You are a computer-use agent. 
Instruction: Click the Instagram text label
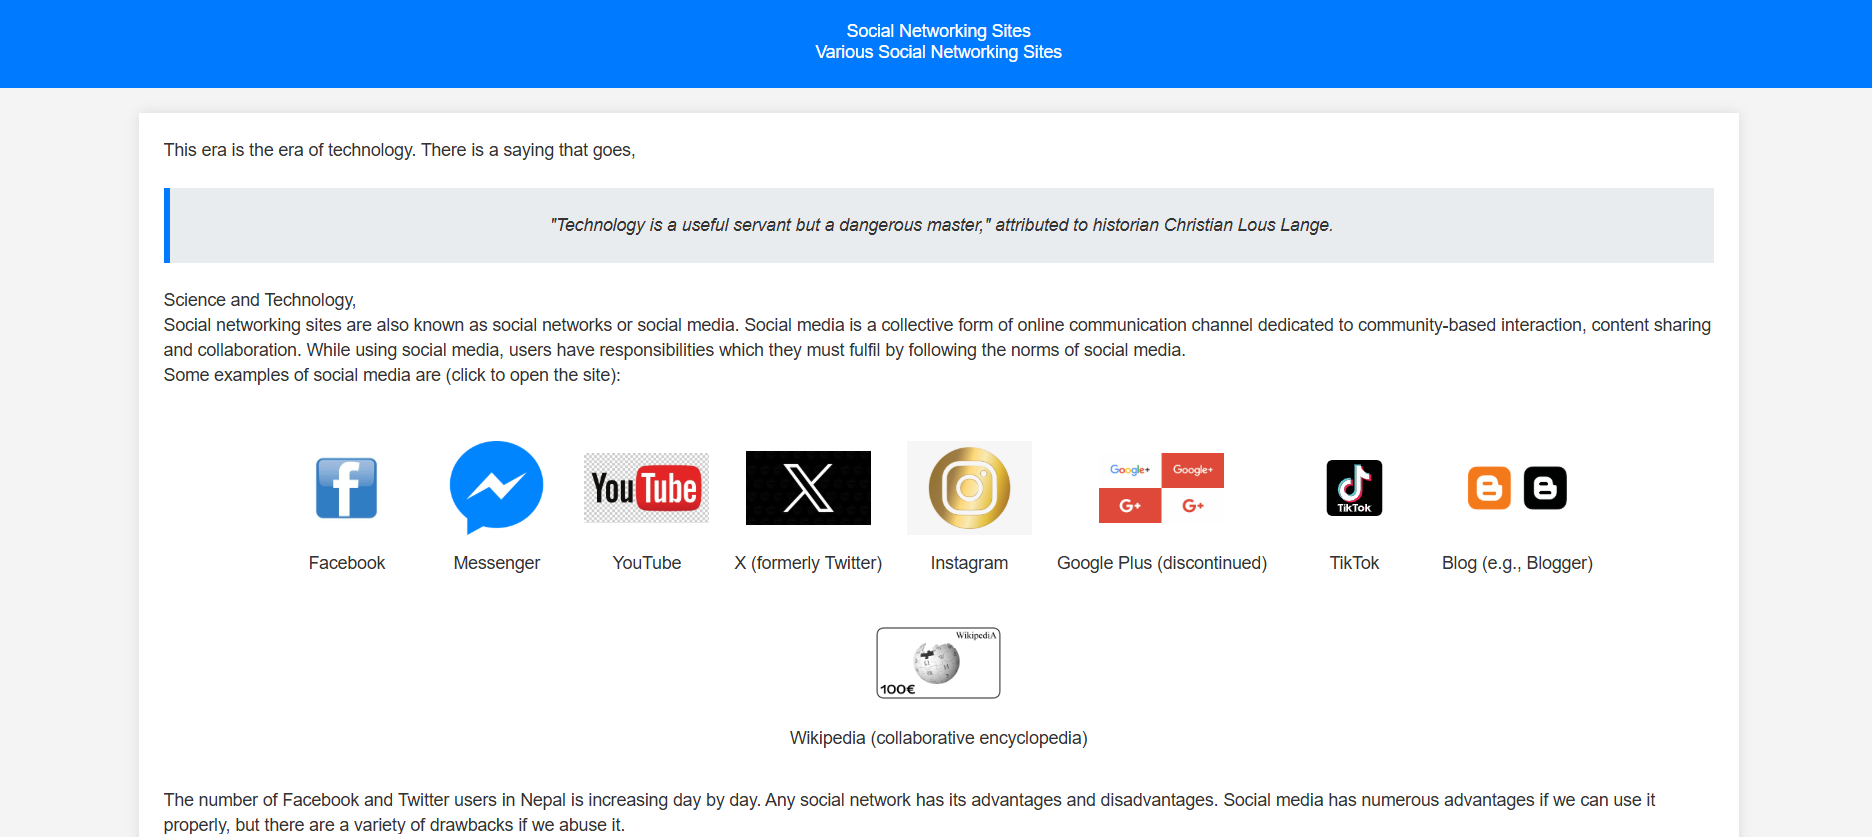click(x=969, y=563)
